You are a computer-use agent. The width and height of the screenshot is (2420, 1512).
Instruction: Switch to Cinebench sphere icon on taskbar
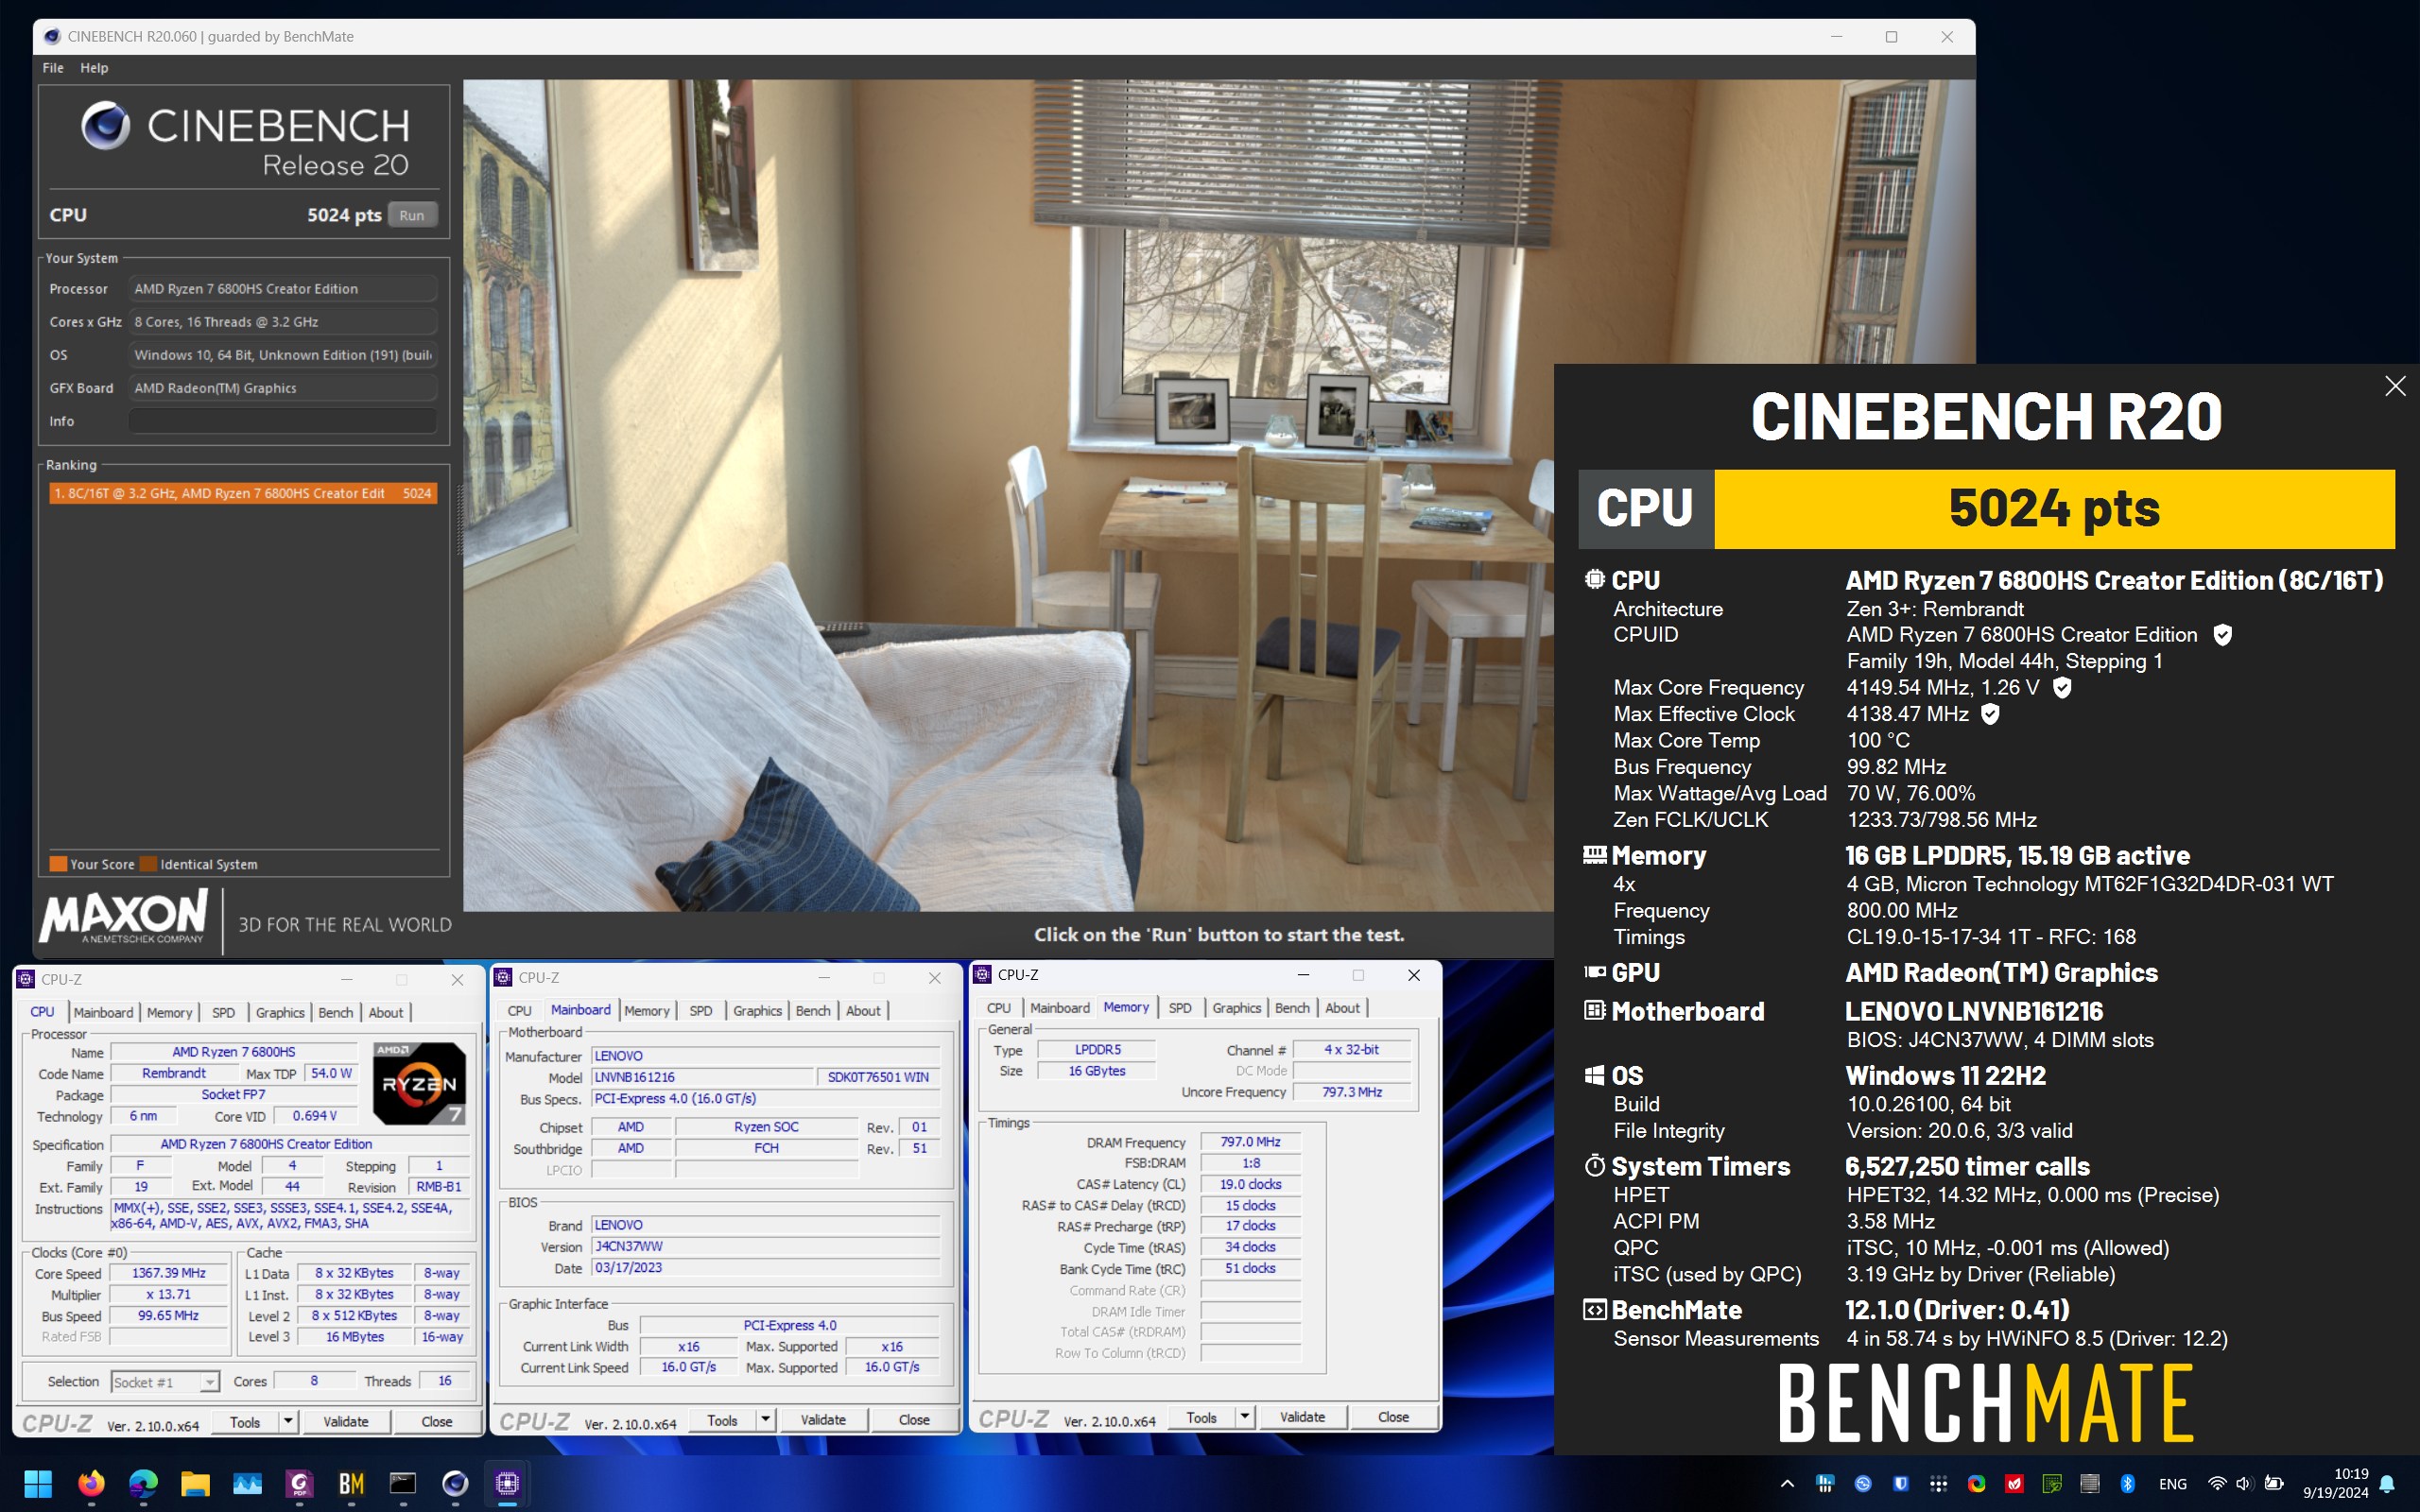point(455,1483)
